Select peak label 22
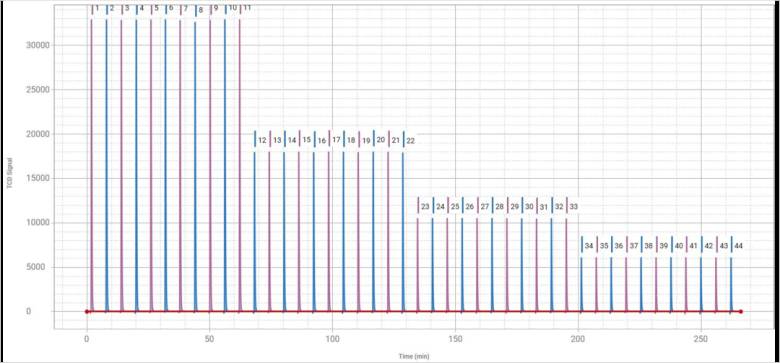This screenshot has height=363, width=780. click(x=410, y=141)
